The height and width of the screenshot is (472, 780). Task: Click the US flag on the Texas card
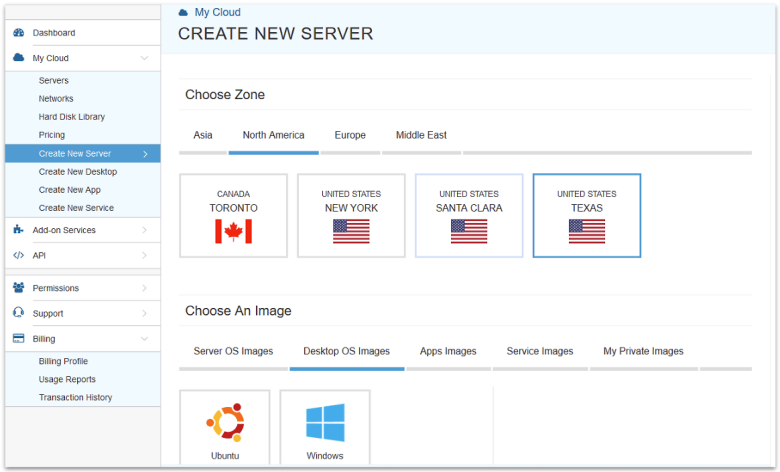pos(587,231)
